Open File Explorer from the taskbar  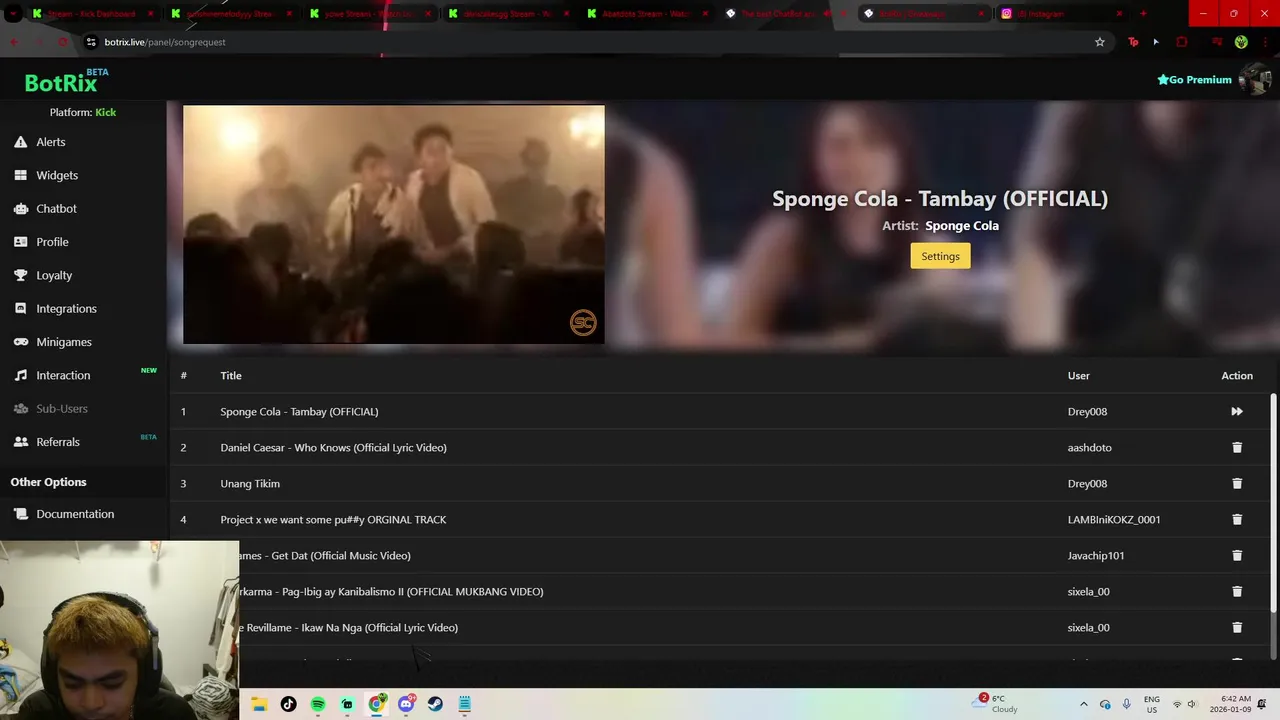click(259, 704)
